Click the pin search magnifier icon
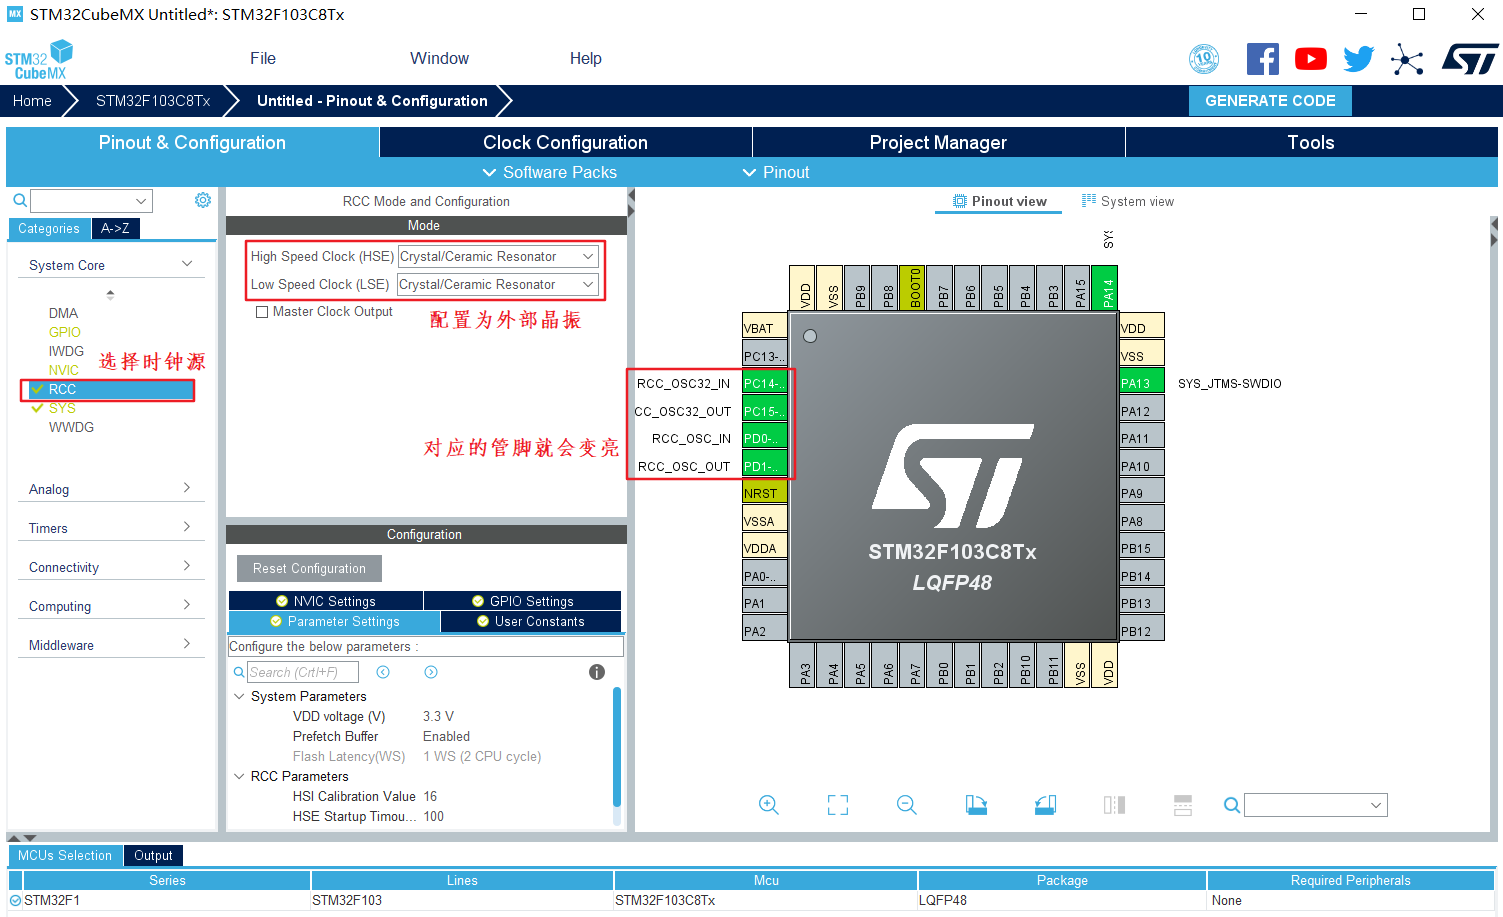 tap(1232, 805)
